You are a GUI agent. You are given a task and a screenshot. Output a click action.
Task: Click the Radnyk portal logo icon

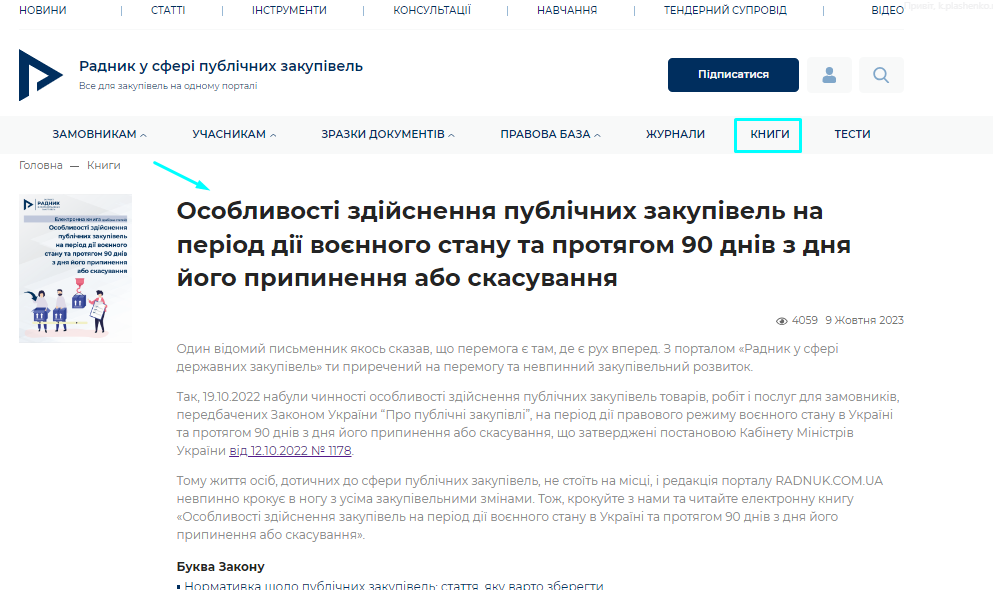click(x=41, y=75)
